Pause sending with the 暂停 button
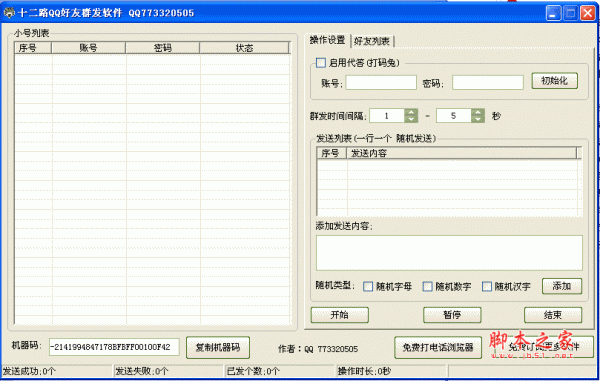600x381 pixels. tap(452, 315)
